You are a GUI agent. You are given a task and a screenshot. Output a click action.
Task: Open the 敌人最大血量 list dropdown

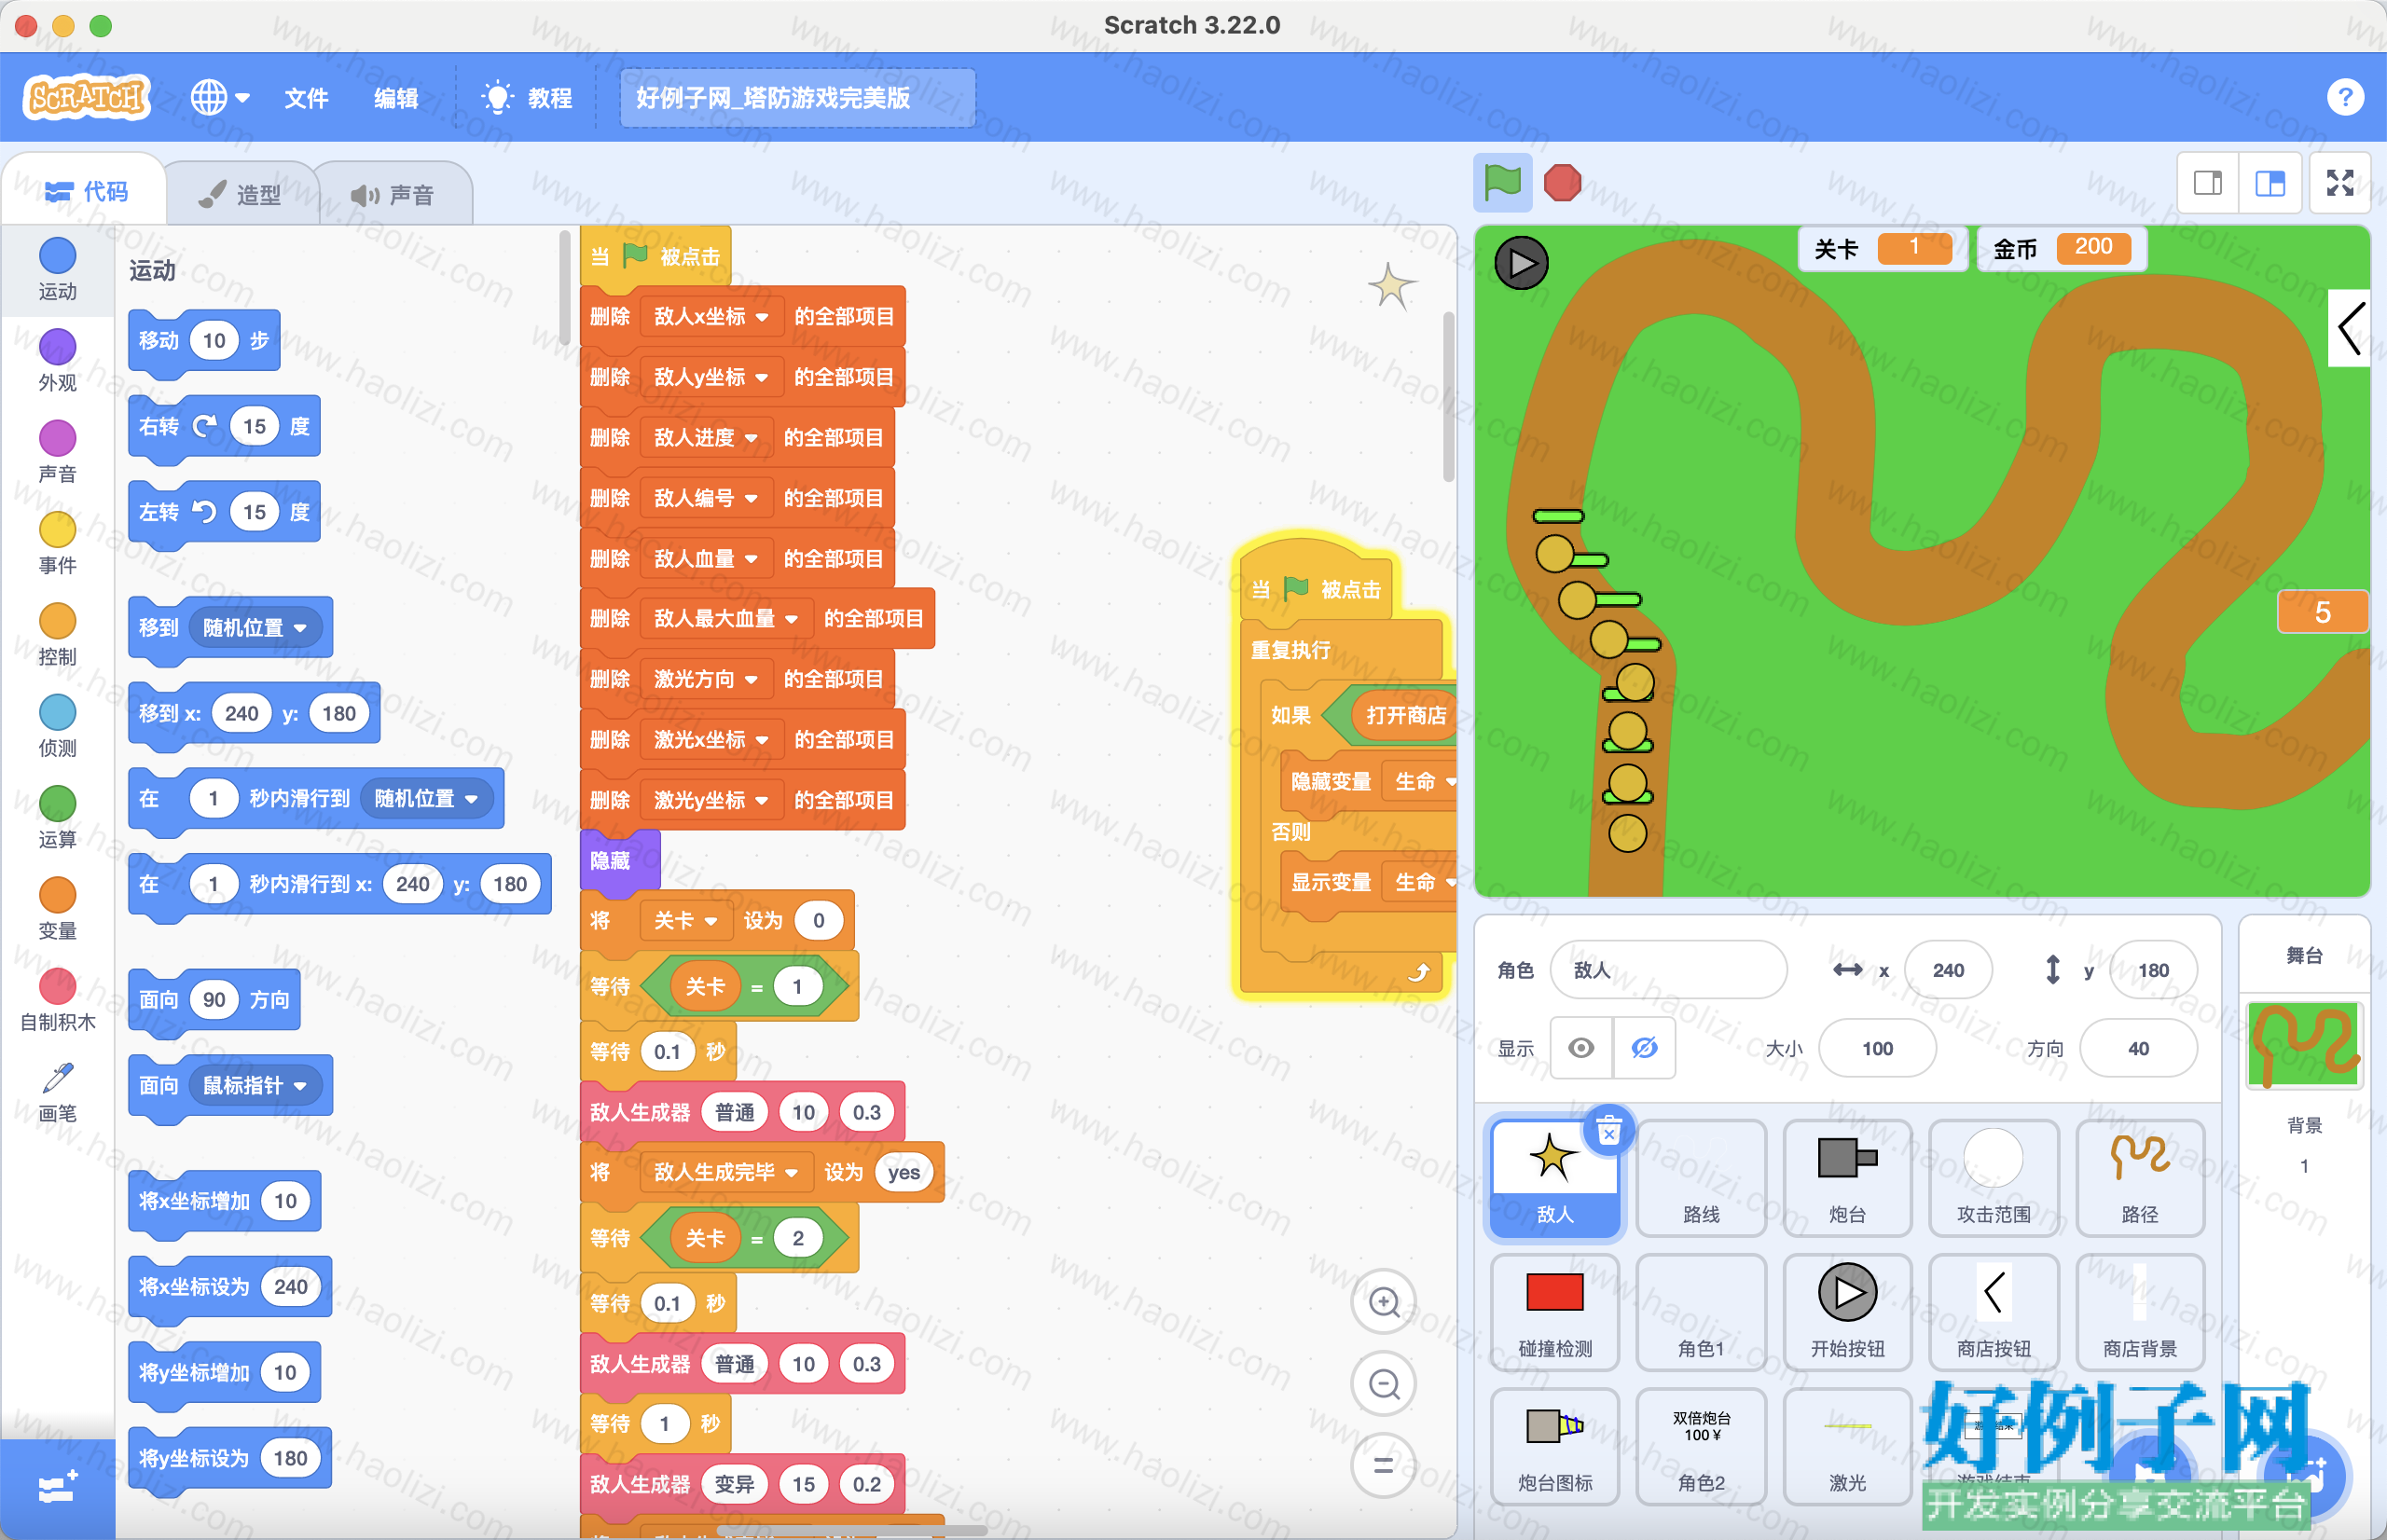pos(725,618)
